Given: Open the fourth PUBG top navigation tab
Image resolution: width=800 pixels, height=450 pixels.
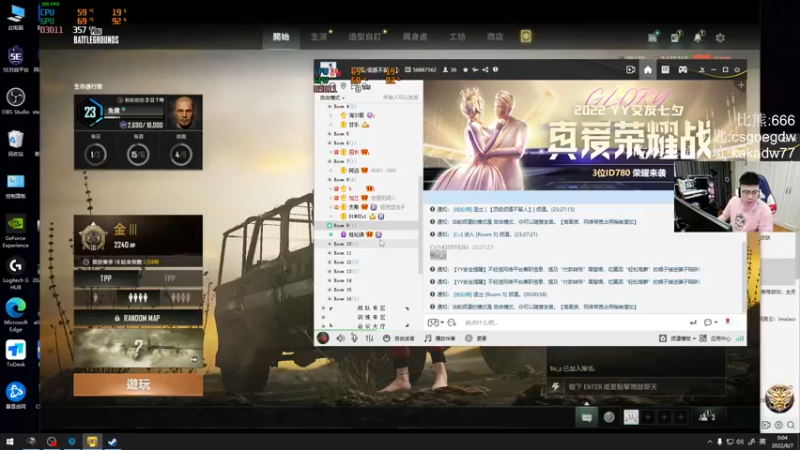Looking at the screenshot, I should (415, 37).
